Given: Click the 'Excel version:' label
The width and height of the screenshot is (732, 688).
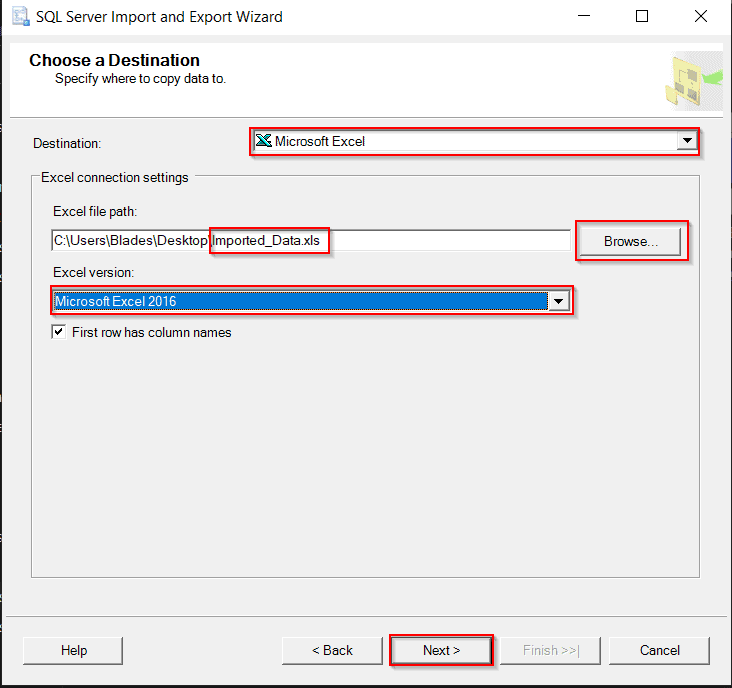Looking at the screenshot, I should [x=93, y=272].
